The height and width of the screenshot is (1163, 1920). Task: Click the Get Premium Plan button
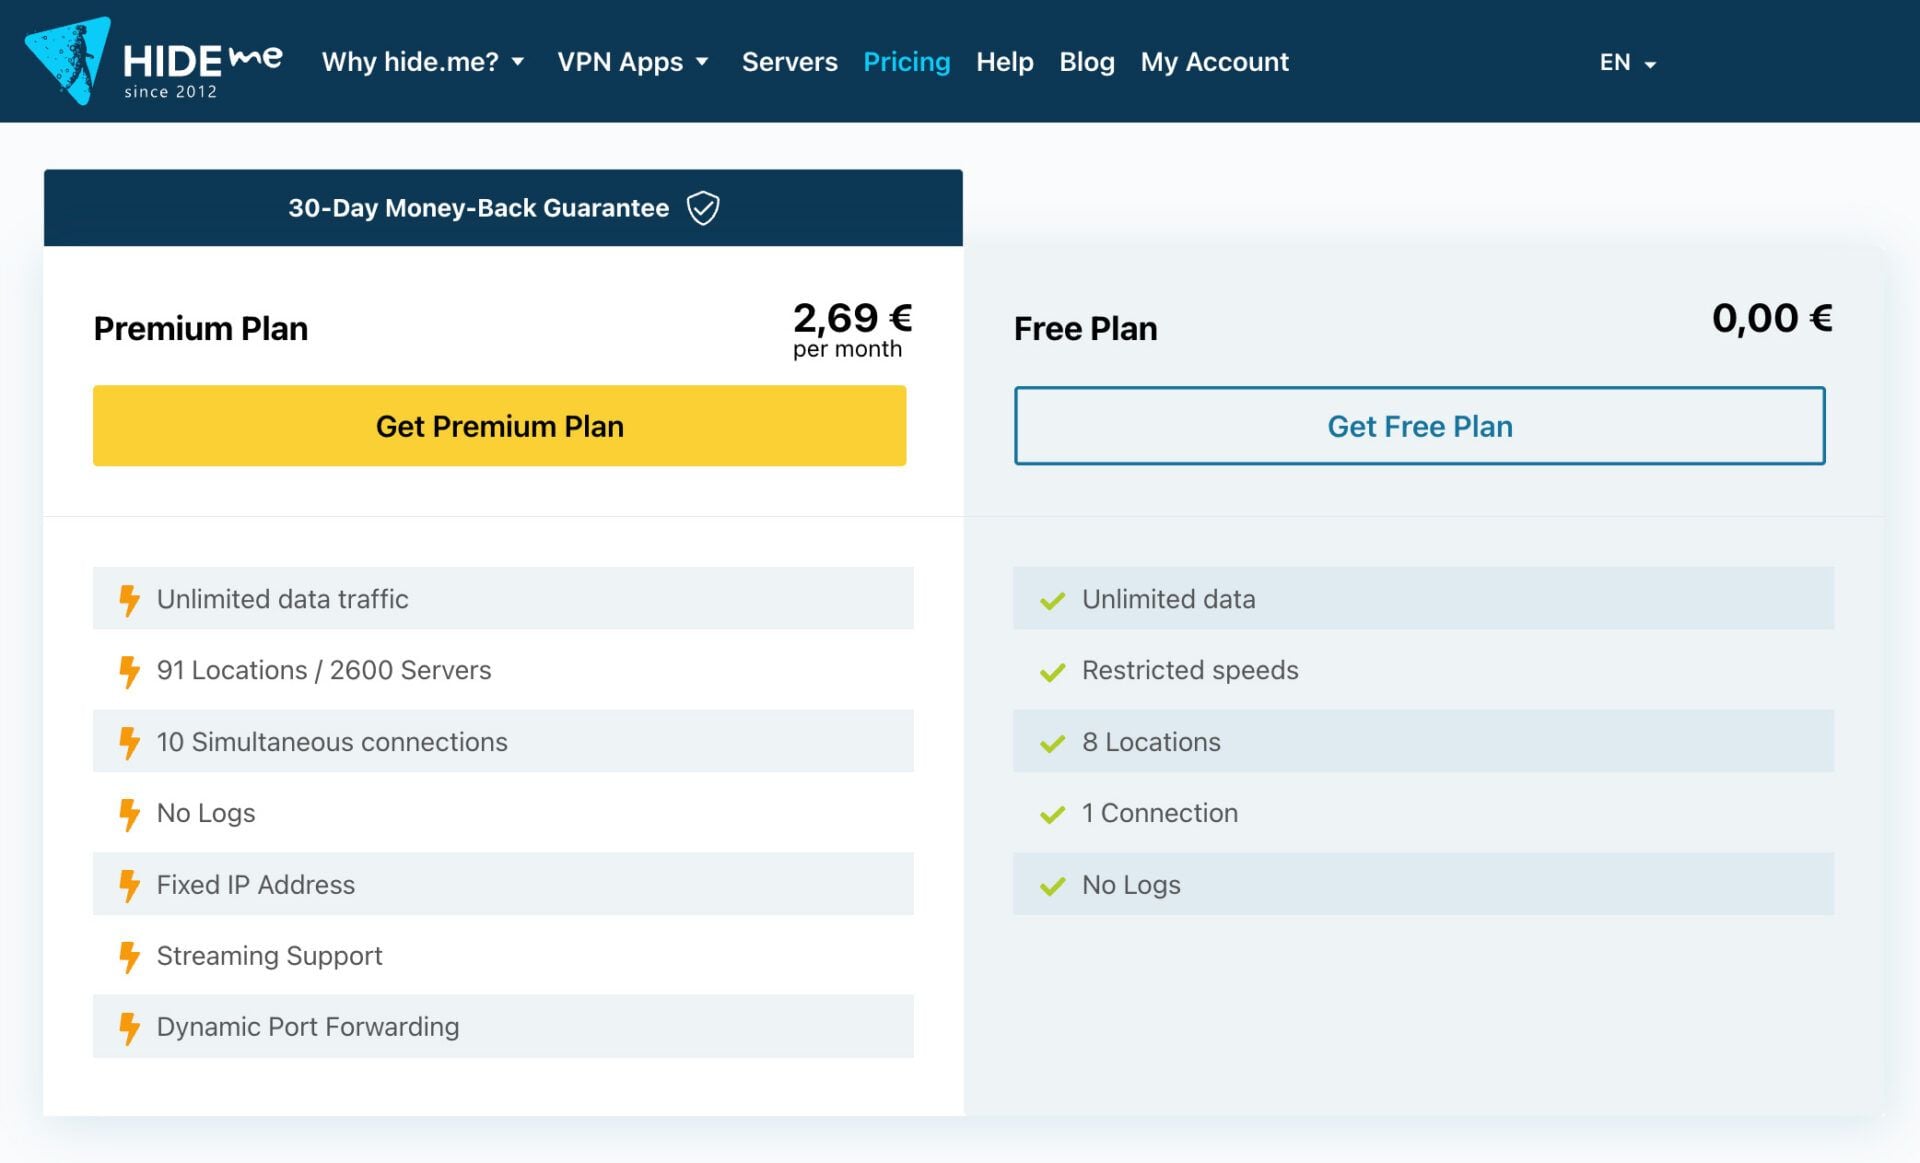click(x=499, y=425)
